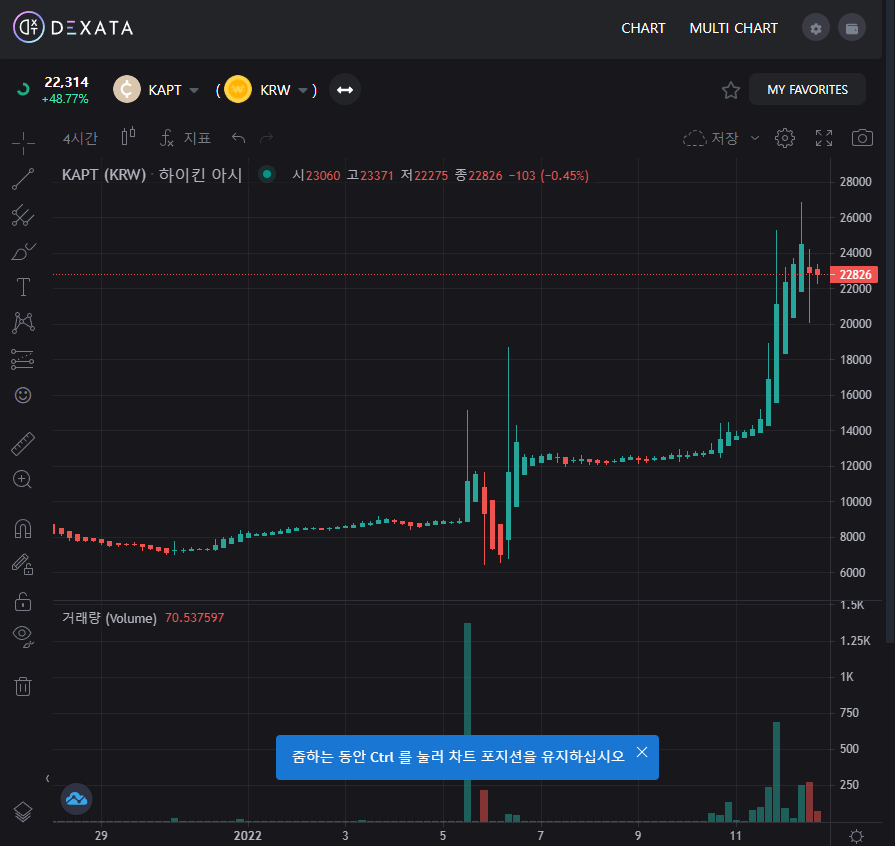
Task: Change the candle chart style
Action: (x=128, y=138)
